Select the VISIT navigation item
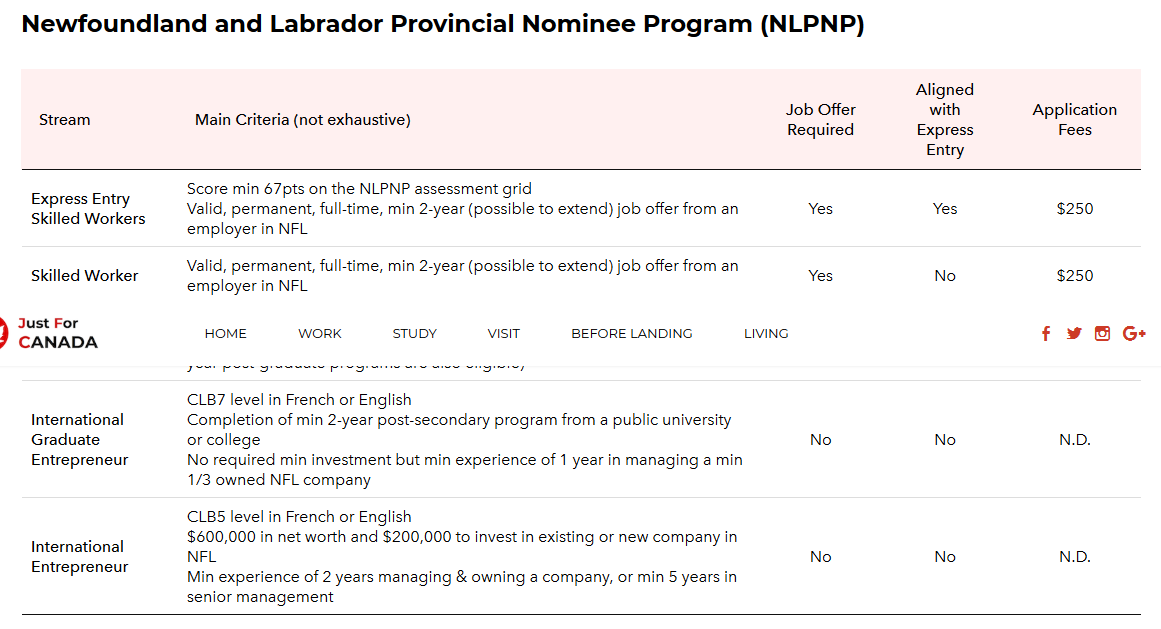The height and width of the screenshot is (629, 1161). click(503, 333)
